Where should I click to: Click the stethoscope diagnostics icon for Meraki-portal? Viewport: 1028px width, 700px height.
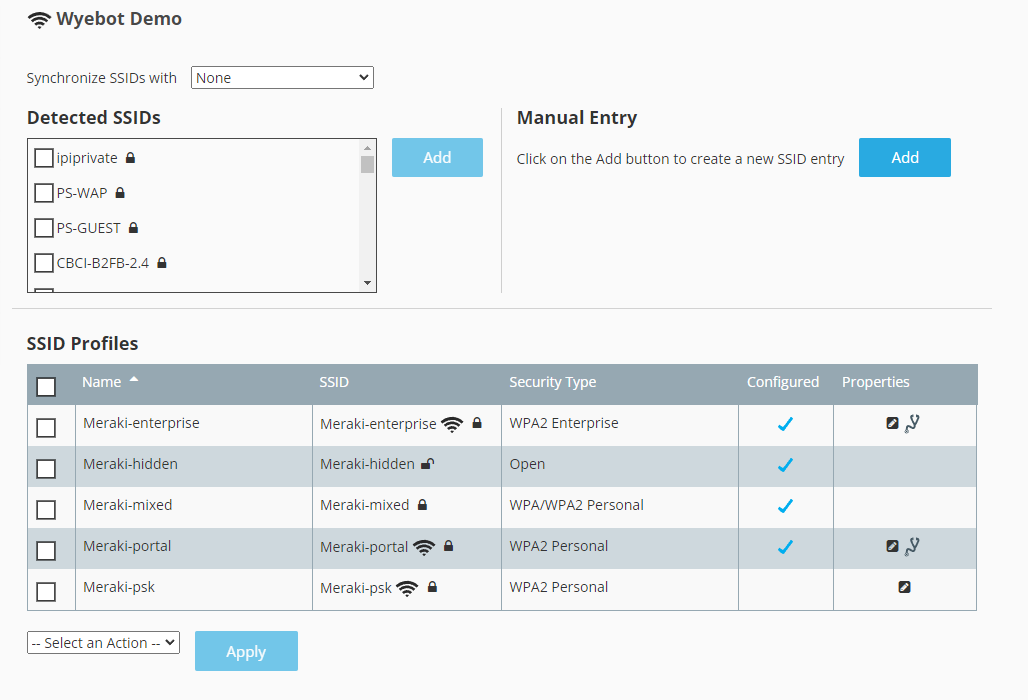click(x=912, y=546)
